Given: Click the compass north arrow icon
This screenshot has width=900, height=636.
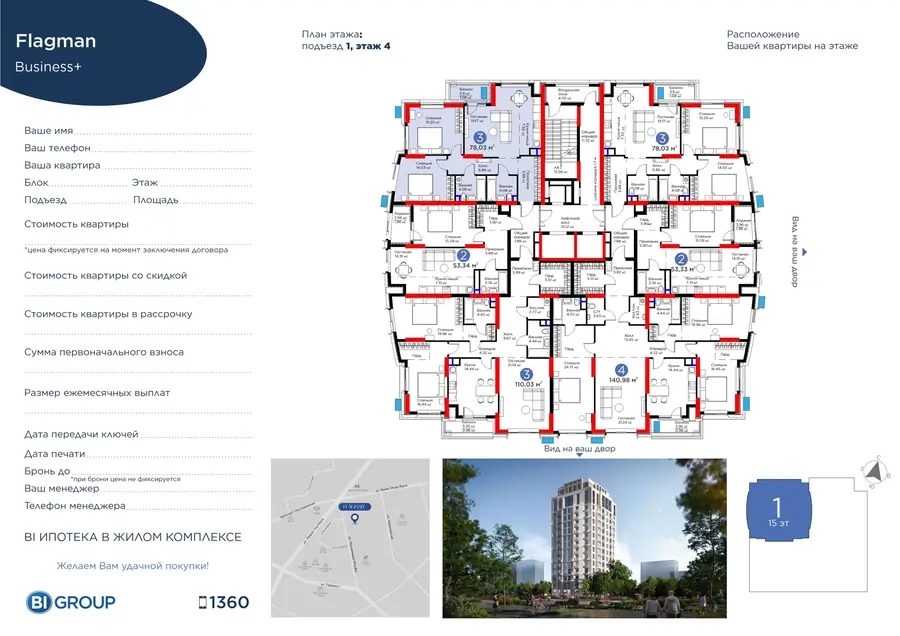Looking at the screenshot, I should point(875,472).
